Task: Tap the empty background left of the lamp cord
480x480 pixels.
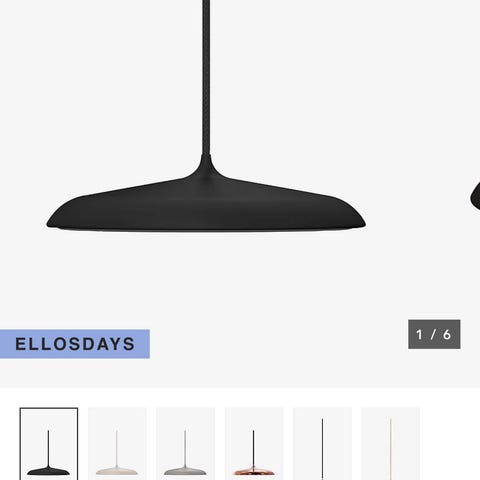Action: click(100, 83)
